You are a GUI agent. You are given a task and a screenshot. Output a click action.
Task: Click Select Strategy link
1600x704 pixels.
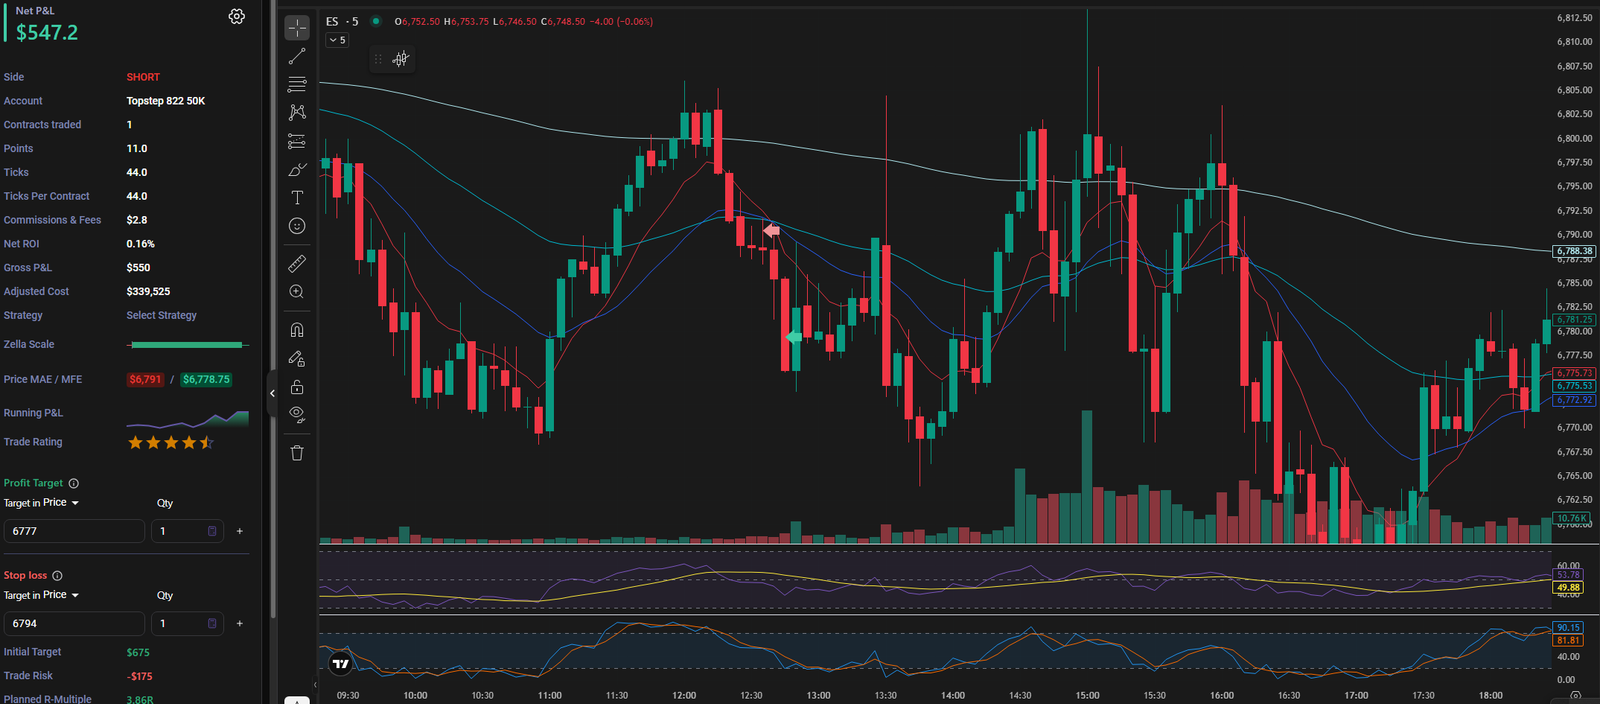(x=161, y=315)
